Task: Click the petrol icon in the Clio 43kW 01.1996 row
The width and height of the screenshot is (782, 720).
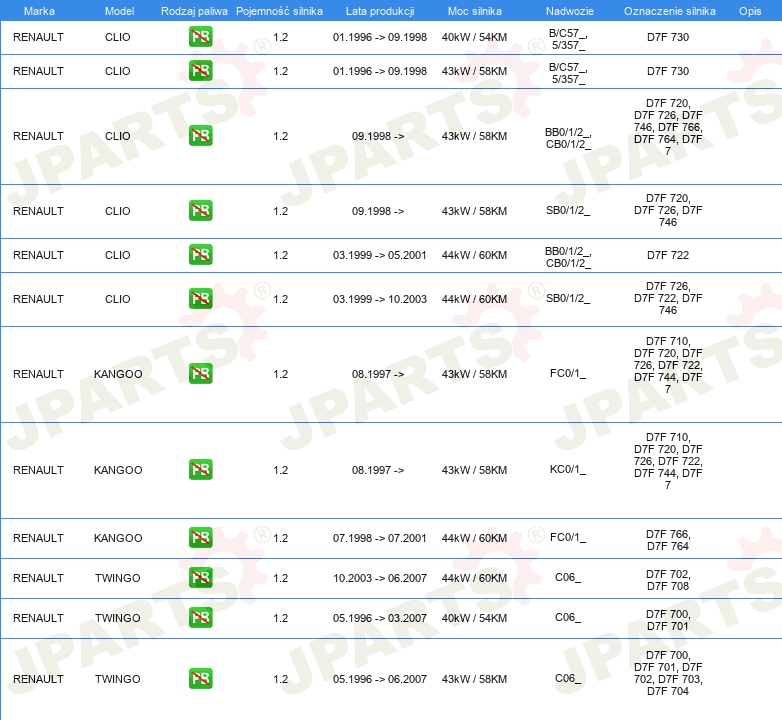Action: [x=200, y=71]
